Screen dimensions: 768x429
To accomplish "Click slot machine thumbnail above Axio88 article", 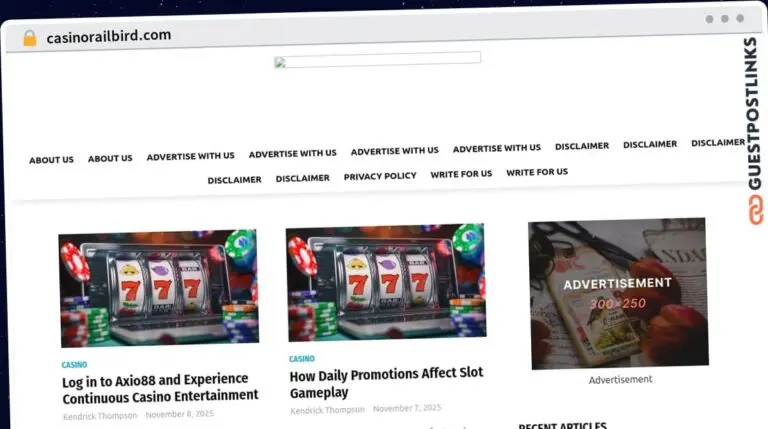I will click(x=158, y=289).
